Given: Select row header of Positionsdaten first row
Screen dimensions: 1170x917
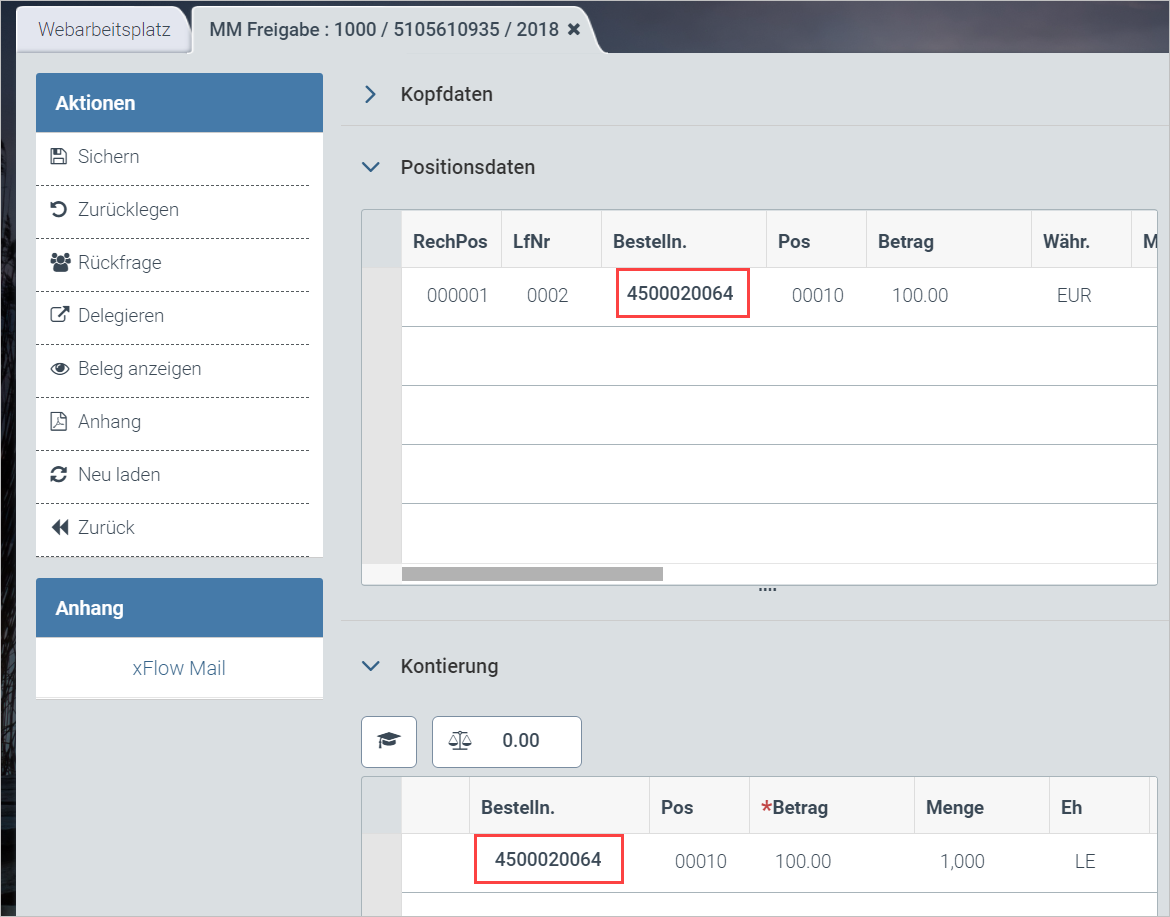Looking at the screenshot, I should pos(381,296).
